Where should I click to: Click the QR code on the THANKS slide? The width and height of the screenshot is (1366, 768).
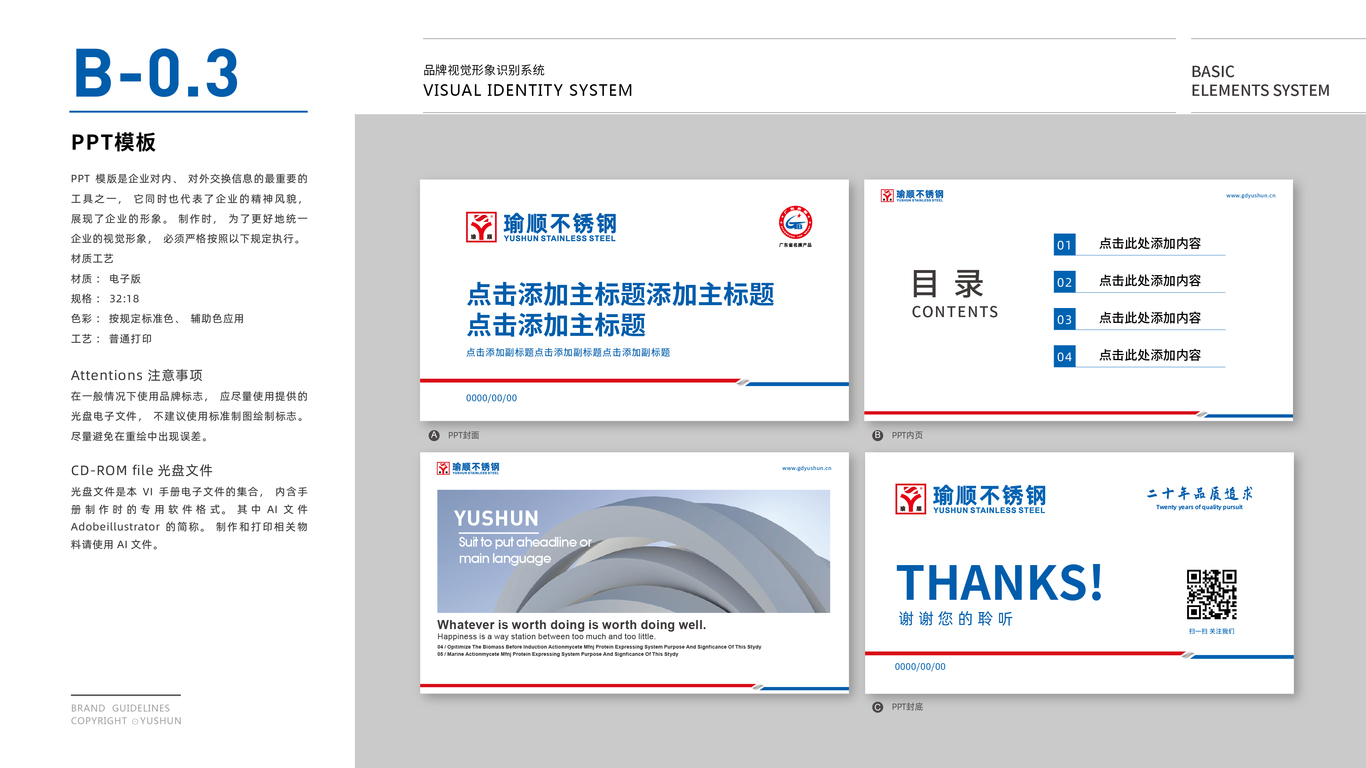point(1211,595)
